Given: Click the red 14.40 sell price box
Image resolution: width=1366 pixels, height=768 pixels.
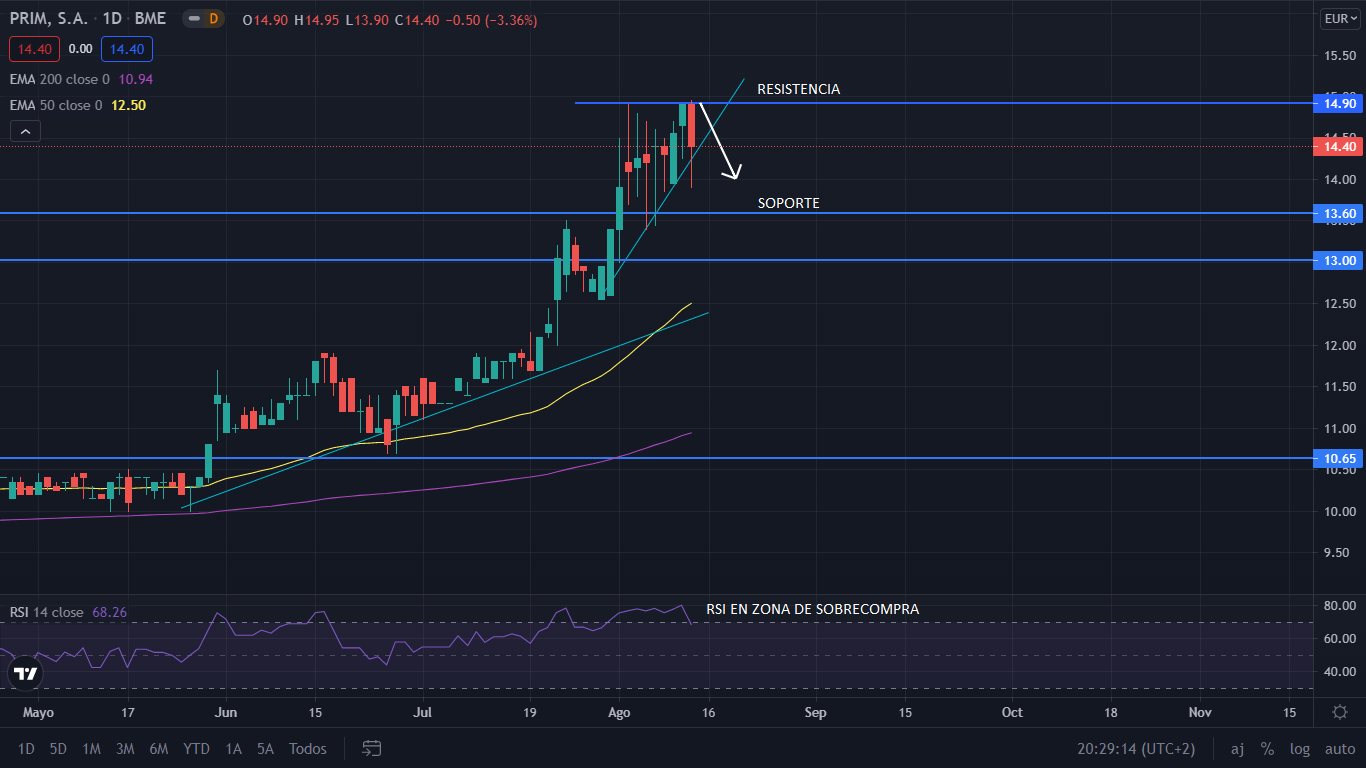Looking at the screenshot, I should (35, 48).
